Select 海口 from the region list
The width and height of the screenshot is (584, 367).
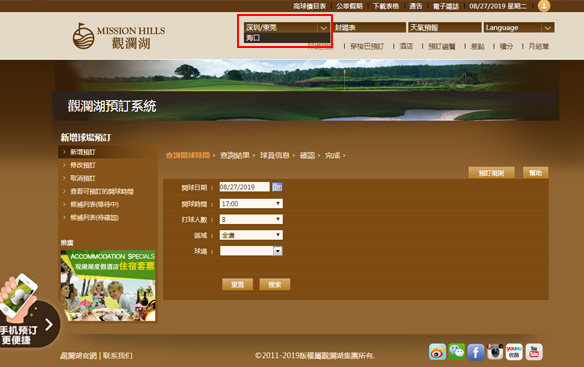click(x=286, y=38)
